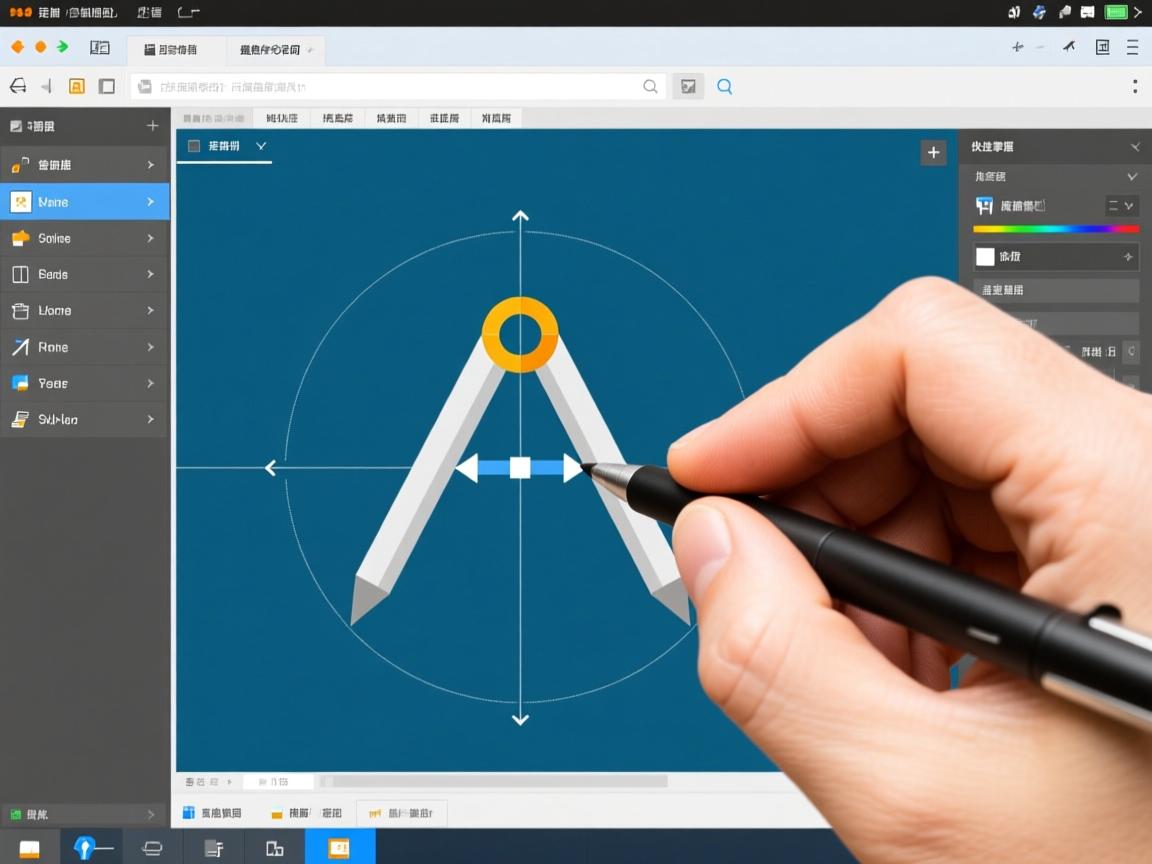Image resolution: width=1152 pixels, height=864 pixels.
Task: Open dropdown chevron next to canvas checkbox
Action: point(261,146)
